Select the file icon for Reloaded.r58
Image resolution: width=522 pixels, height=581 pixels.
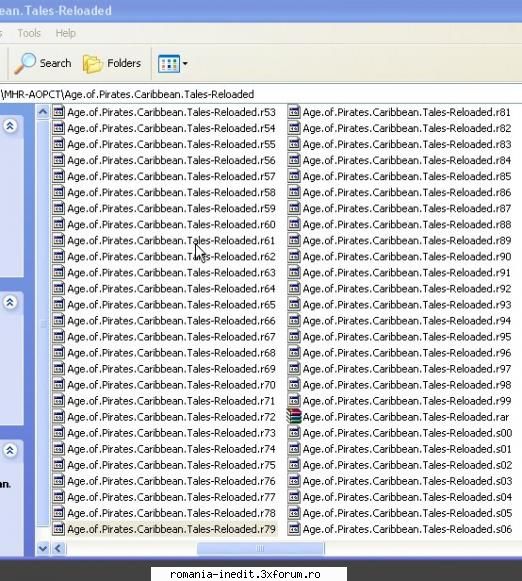59,192
